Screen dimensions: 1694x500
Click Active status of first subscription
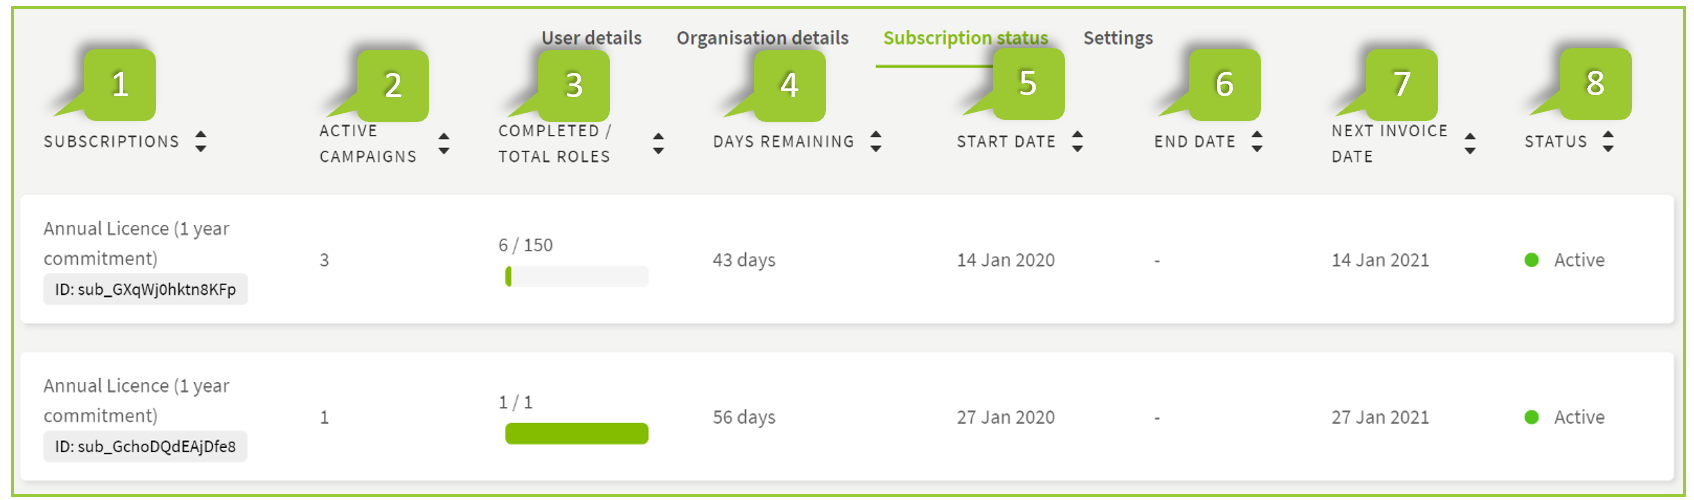(1578, 260)
